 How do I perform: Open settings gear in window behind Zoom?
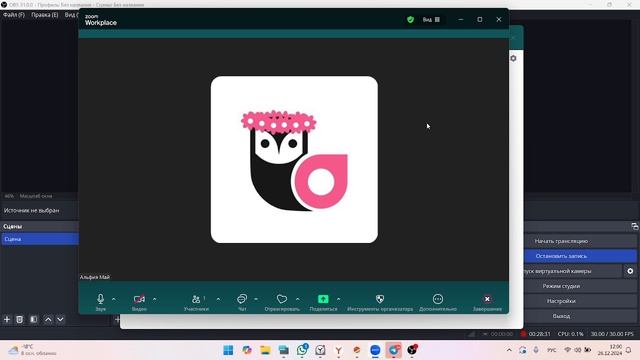513,58
